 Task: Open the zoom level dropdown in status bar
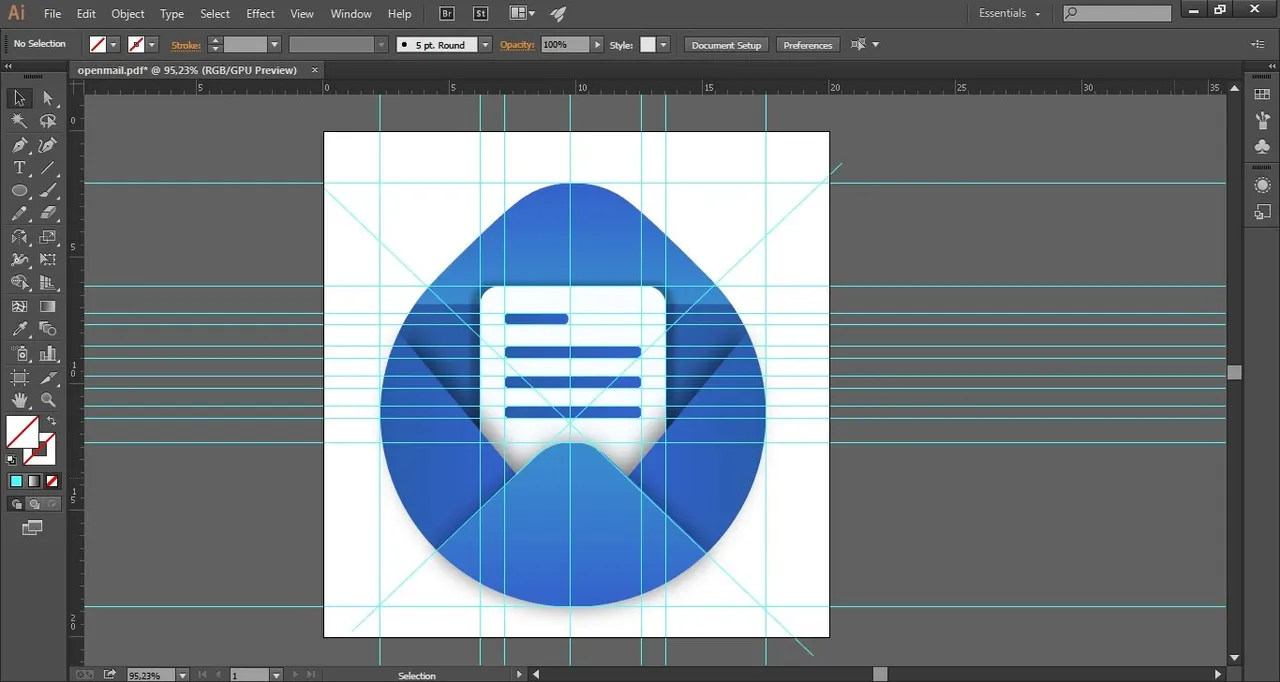[182, 675]
